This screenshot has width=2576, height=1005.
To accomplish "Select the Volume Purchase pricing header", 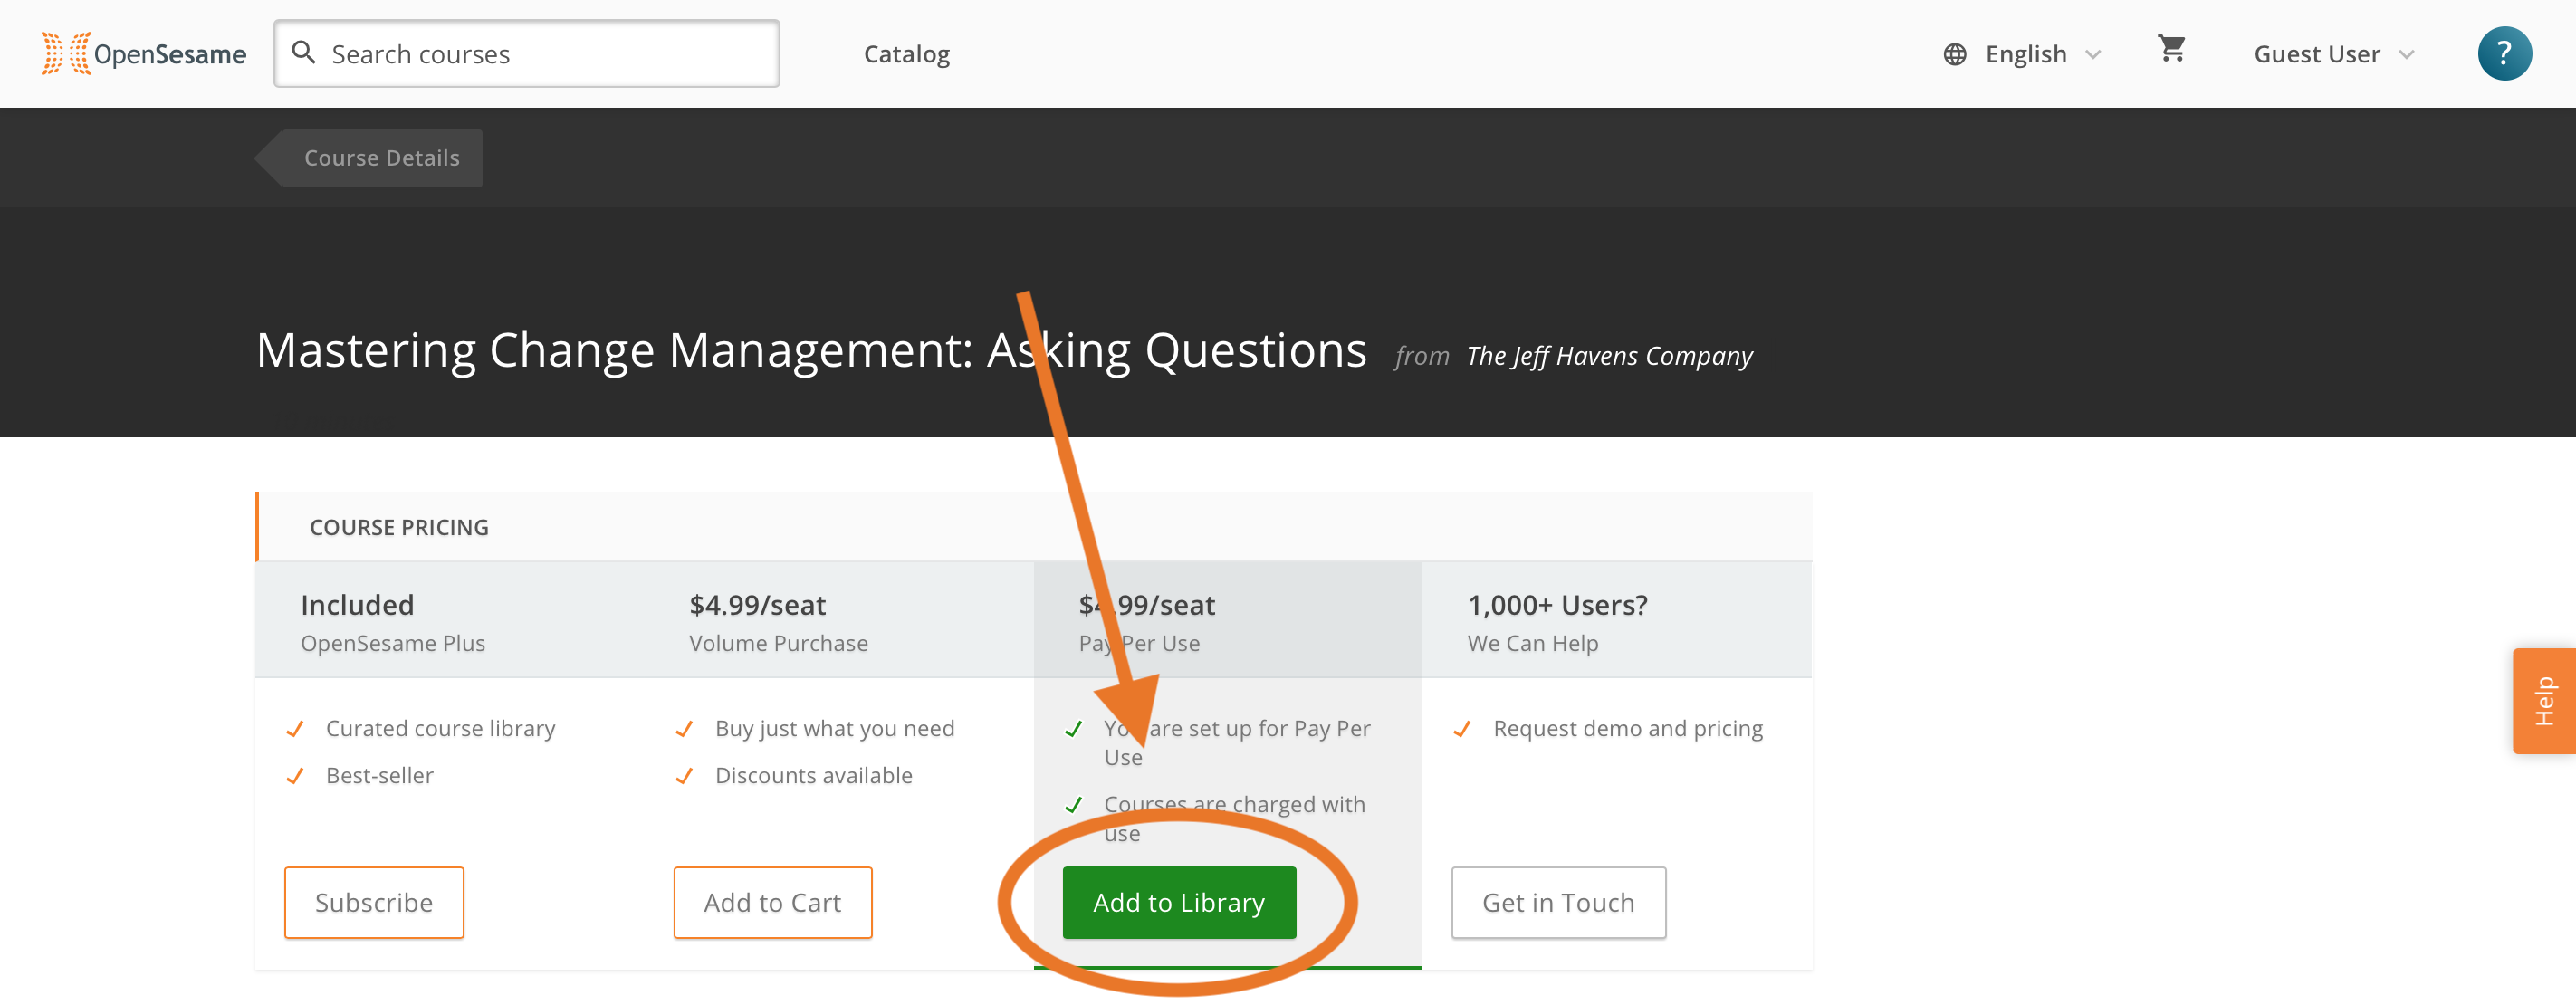I will (x=840, y=620).
